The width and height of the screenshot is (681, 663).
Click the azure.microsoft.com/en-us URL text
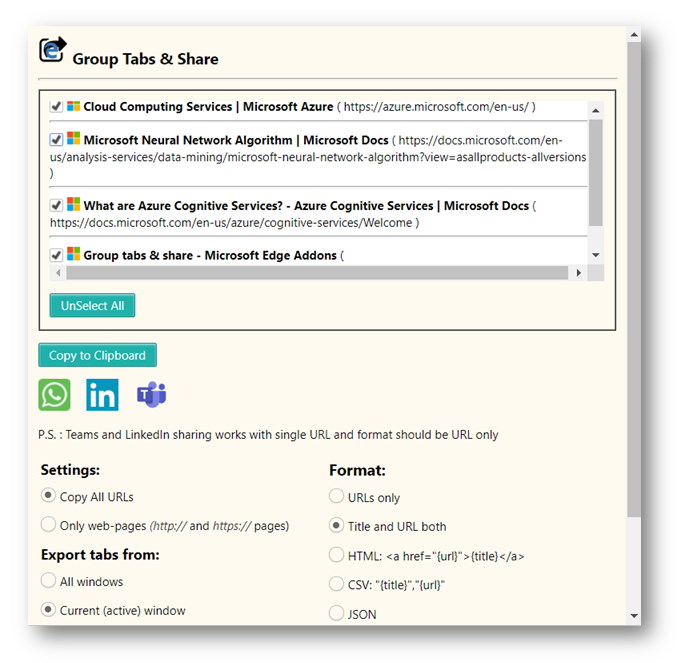point(436,106)
